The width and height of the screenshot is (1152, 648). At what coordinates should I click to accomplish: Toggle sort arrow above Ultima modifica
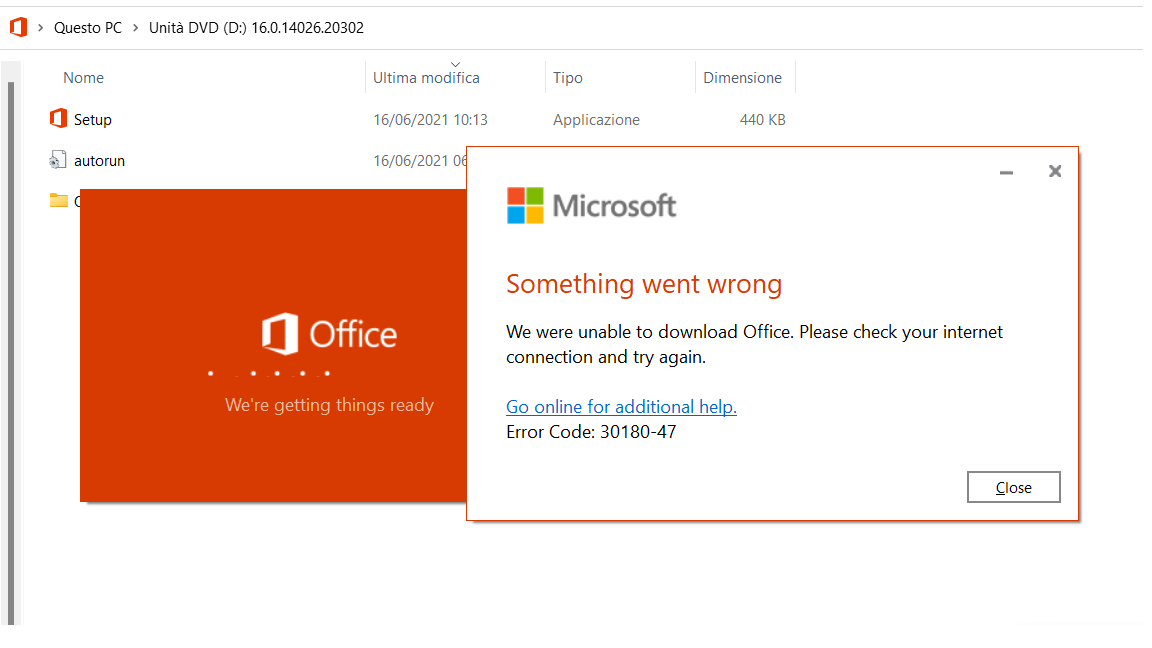coord(456,65)
